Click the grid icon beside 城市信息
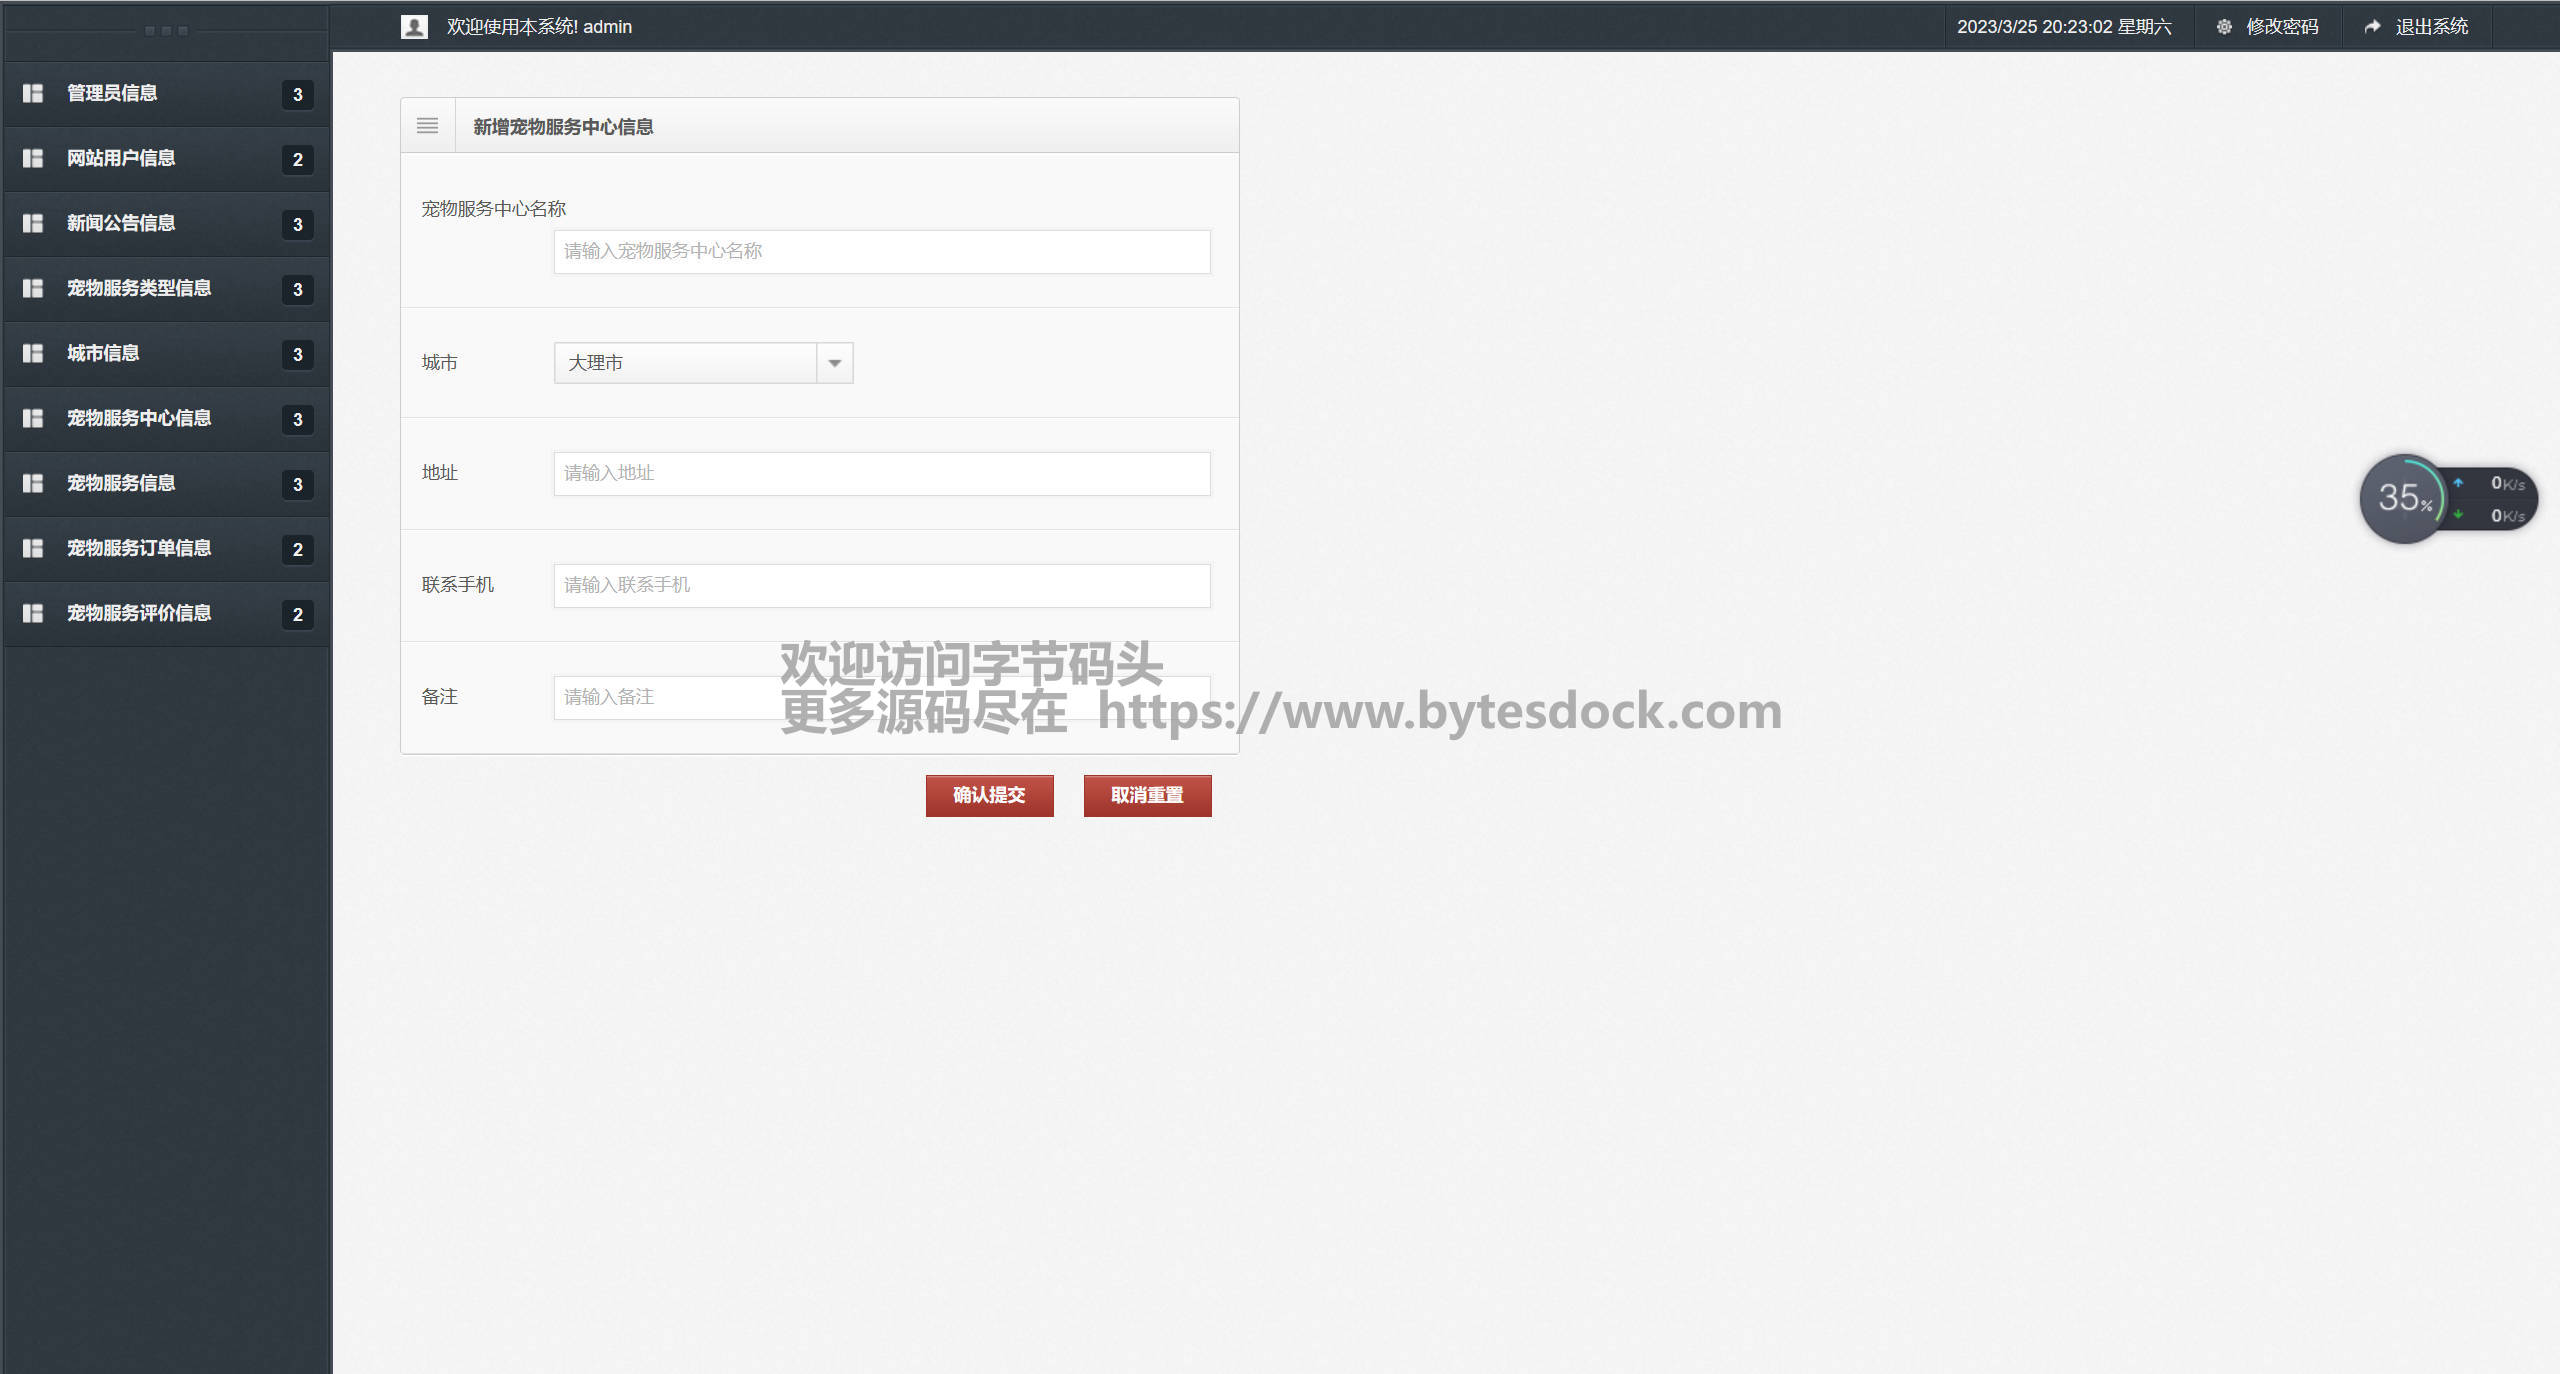Image resolution: width=2560 pixels, height=1374 pixels. 33,353
